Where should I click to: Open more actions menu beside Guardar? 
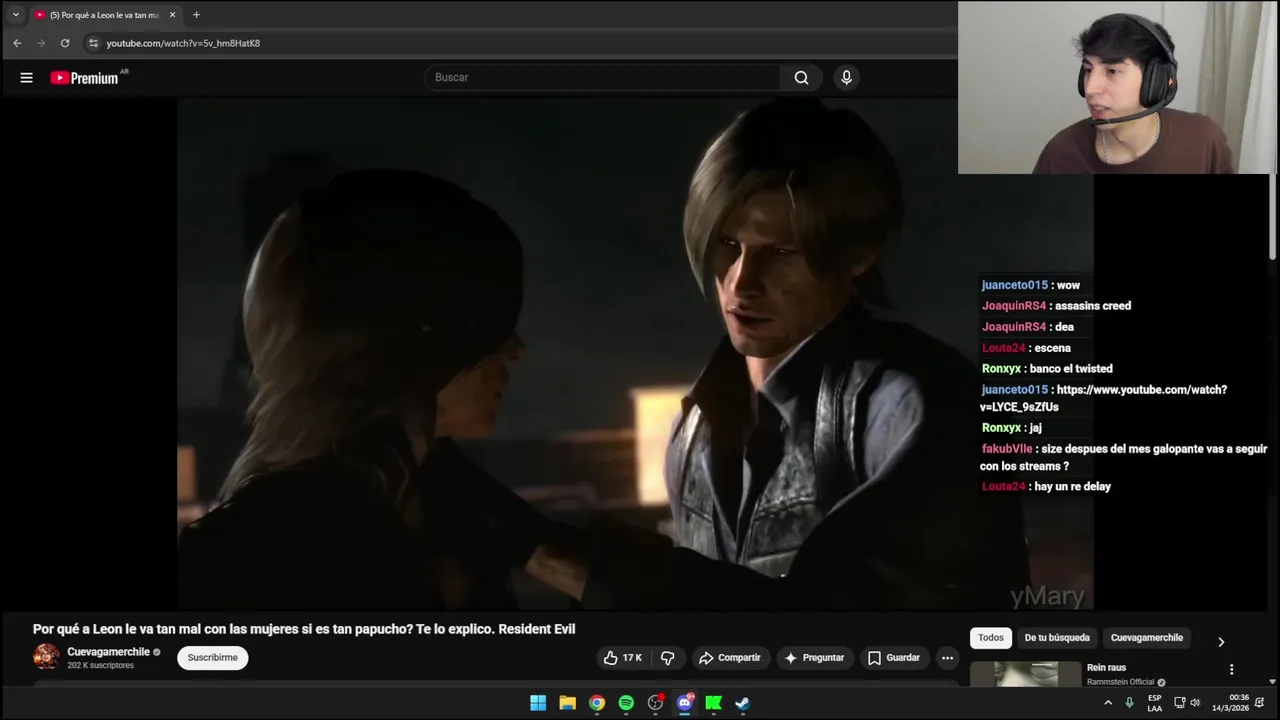[947, 657]
